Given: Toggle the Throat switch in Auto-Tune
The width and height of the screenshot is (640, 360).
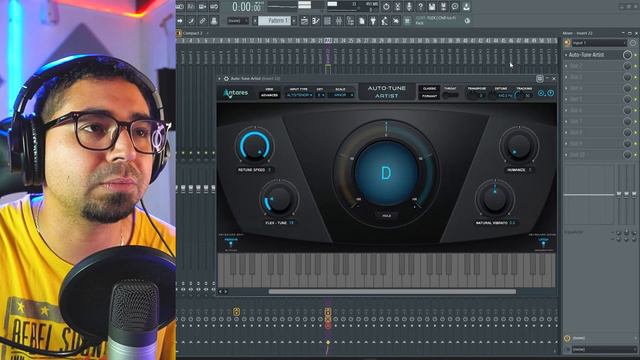Looking at the screenshot, I should [x=451, y=96].
